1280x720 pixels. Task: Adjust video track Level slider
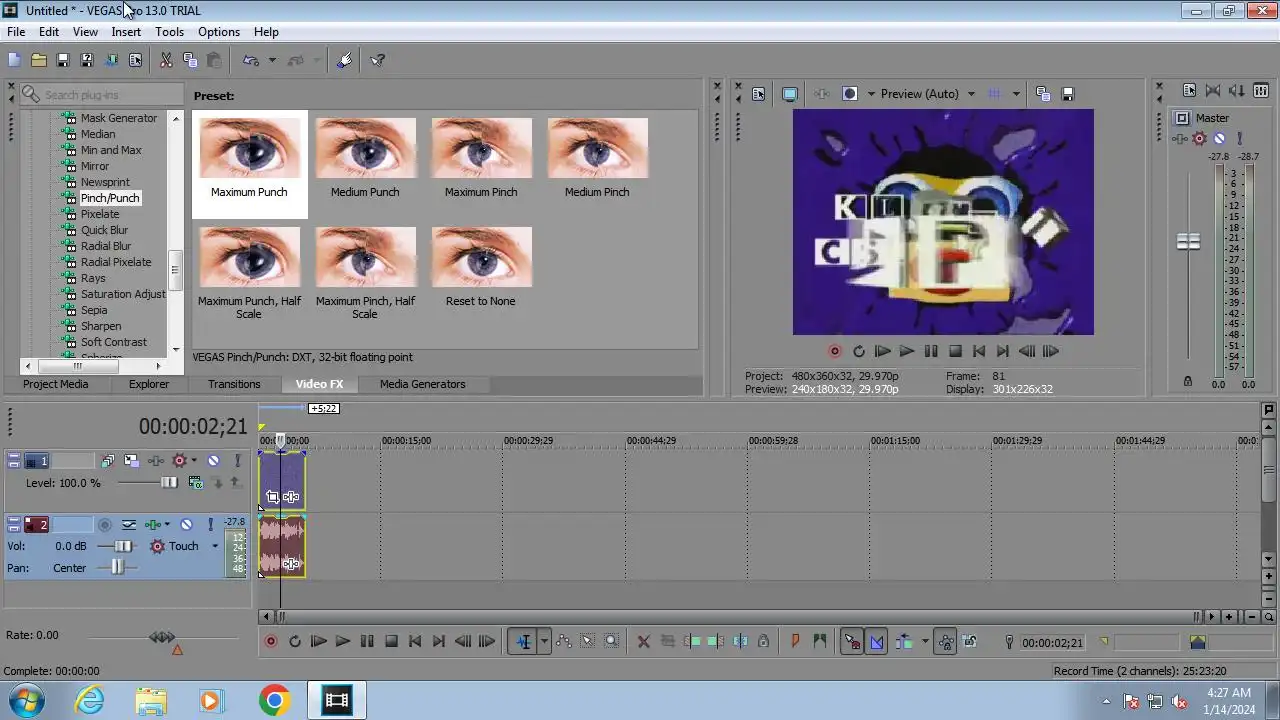point(168,483)
